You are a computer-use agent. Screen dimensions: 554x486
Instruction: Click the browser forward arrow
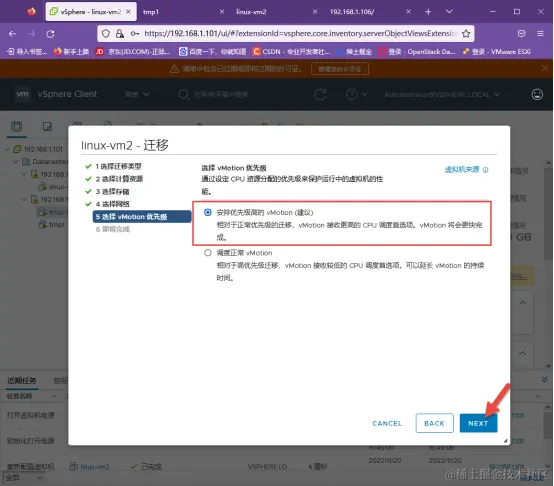click(x=31, y=34)
